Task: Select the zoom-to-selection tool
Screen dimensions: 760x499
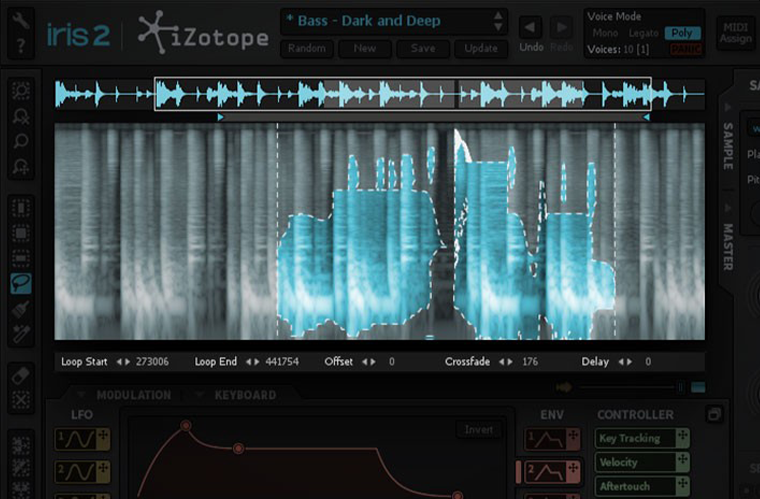Action: 21,91
